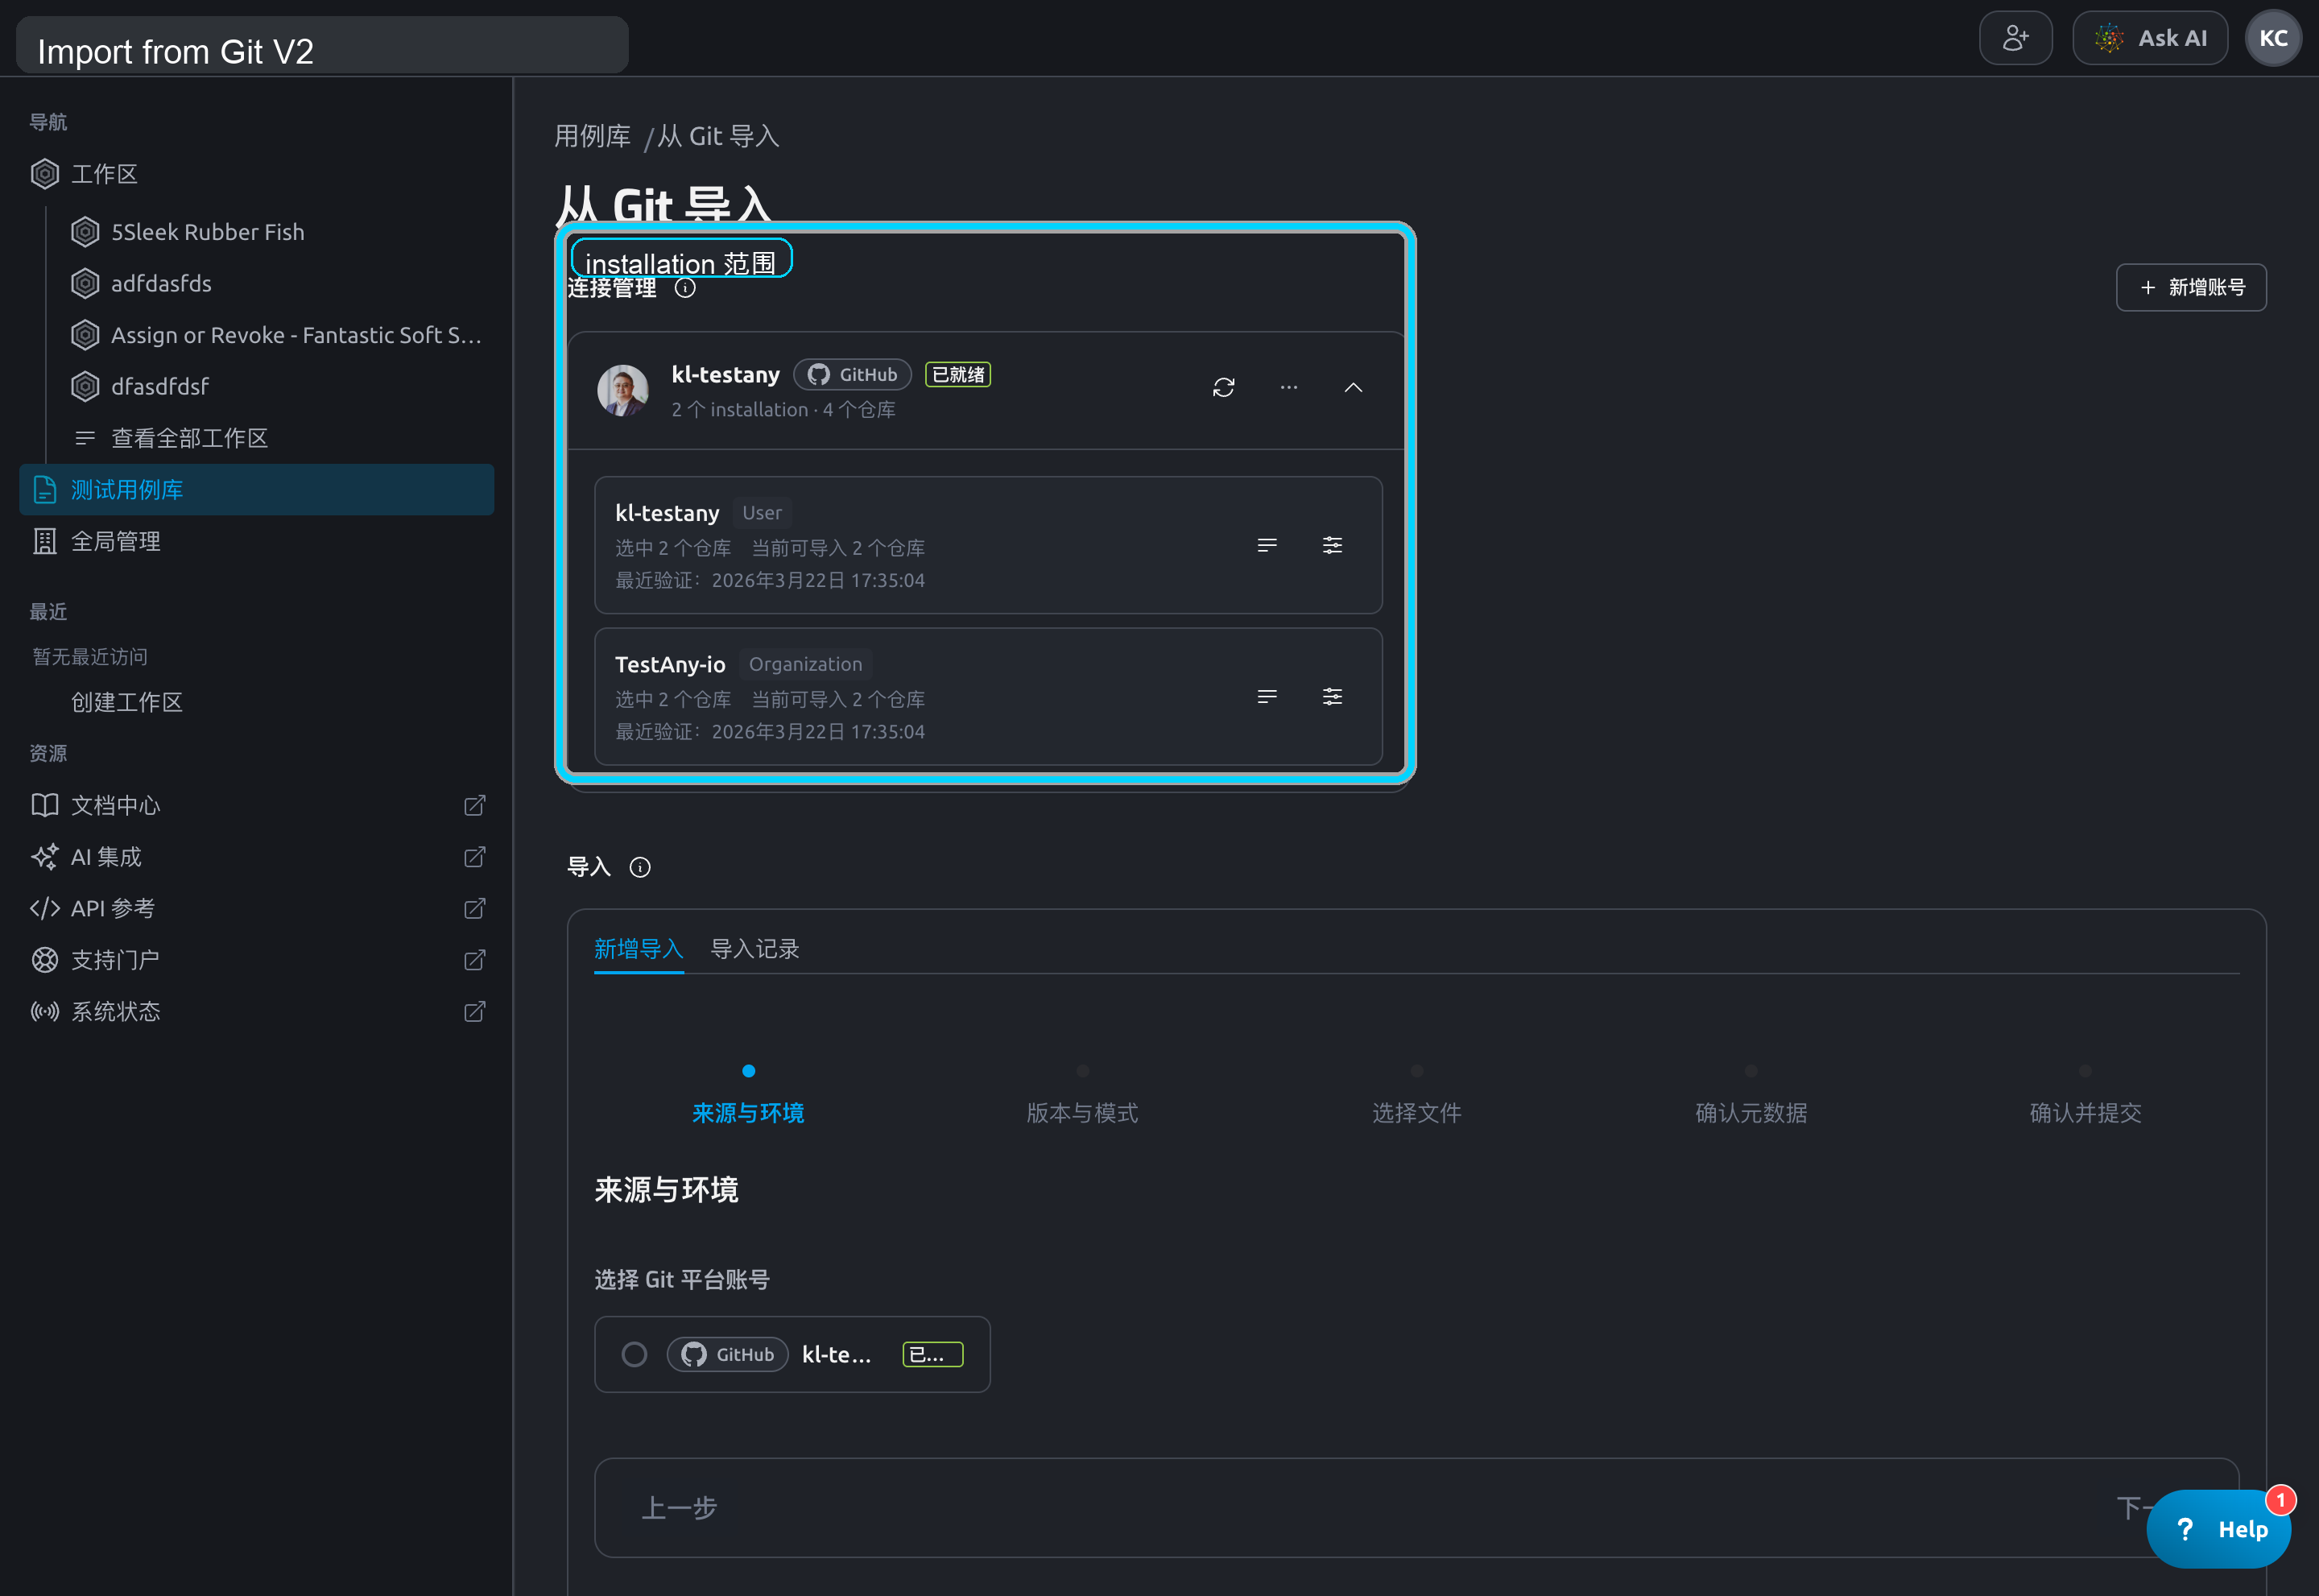Click the User tag on kl-testany installation
2319x1596 pixels.
pos(762,513)
